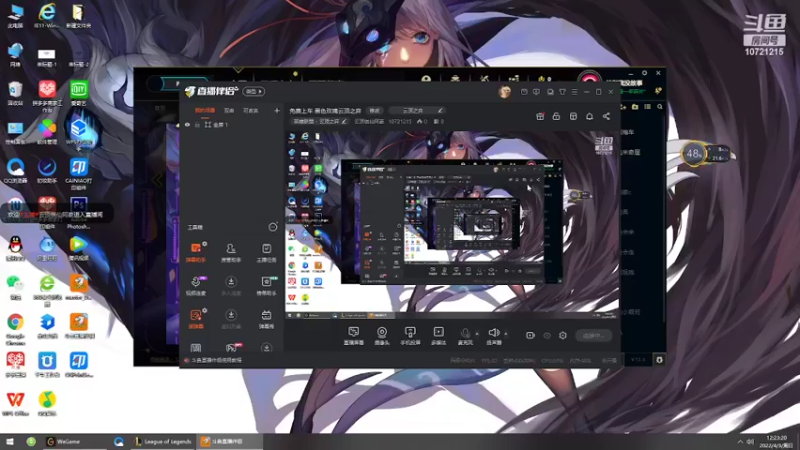
Task: Open the danmu board tool with the TV icon
Action: coord(266,318)
